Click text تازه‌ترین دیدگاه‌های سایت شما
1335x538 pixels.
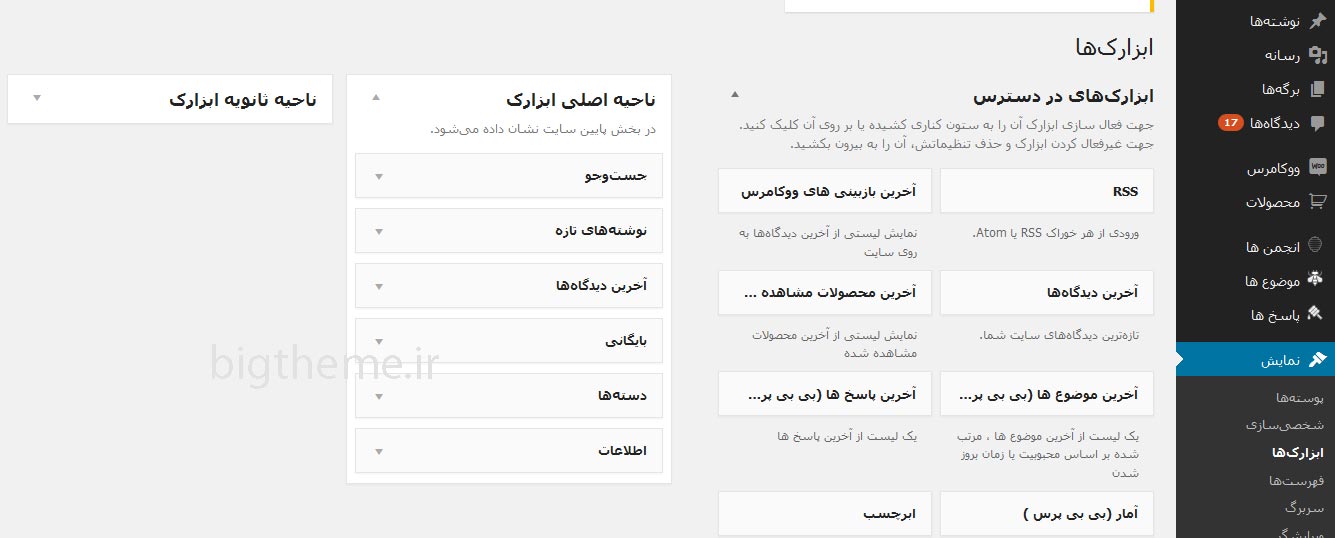1059,335
